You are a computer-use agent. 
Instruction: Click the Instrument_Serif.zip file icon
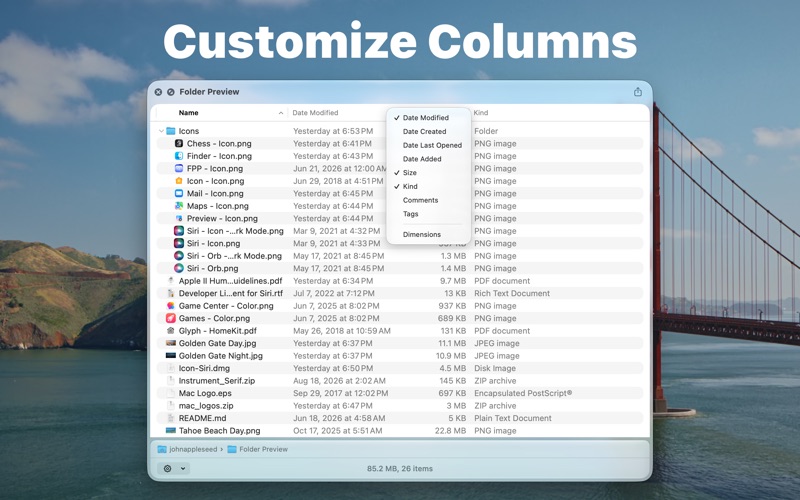click(x=170, y=381)
